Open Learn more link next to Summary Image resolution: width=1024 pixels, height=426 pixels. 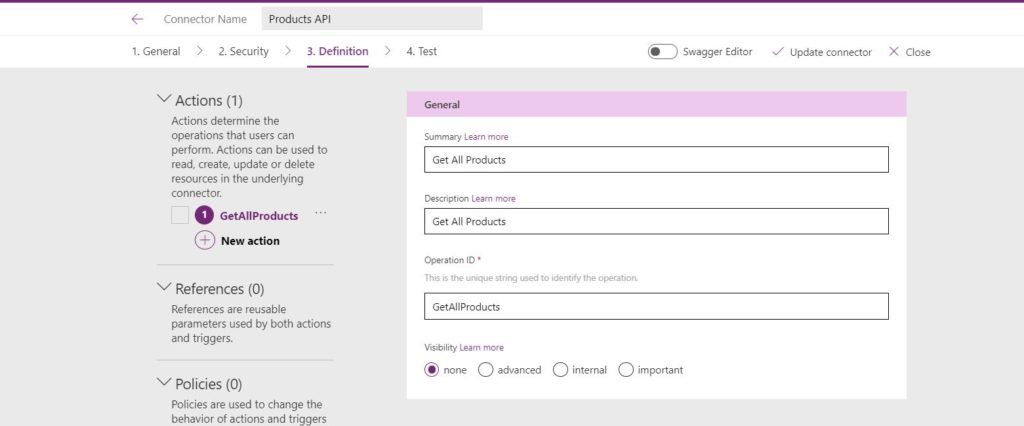pos(486,137)
